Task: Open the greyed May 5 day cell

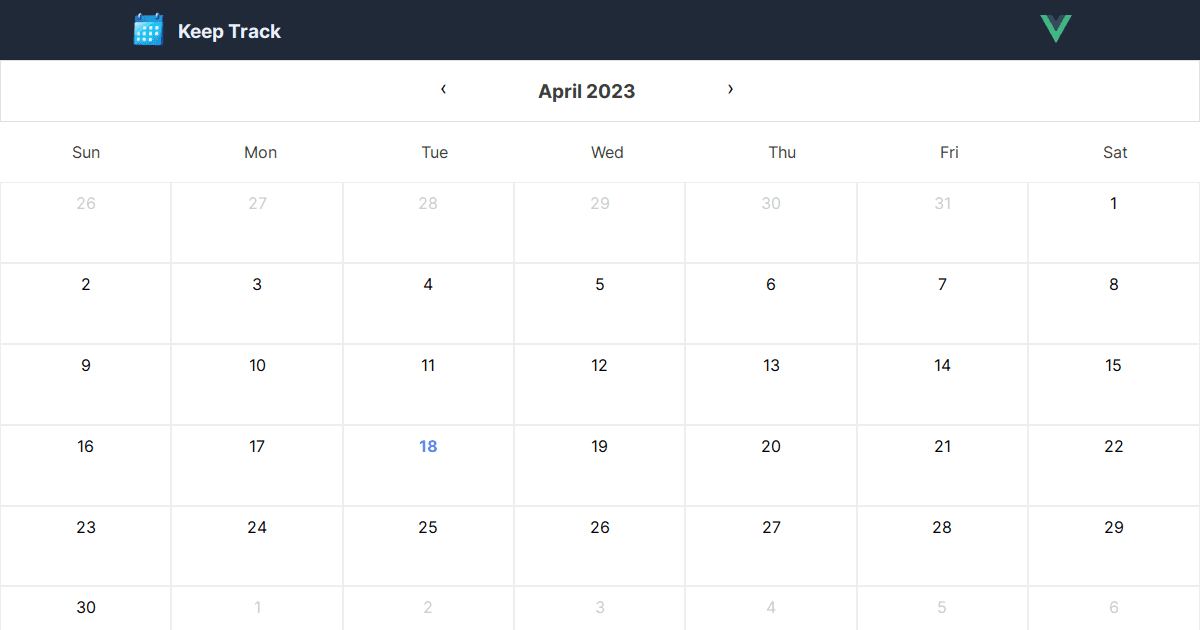Action: tap(942, 608)
